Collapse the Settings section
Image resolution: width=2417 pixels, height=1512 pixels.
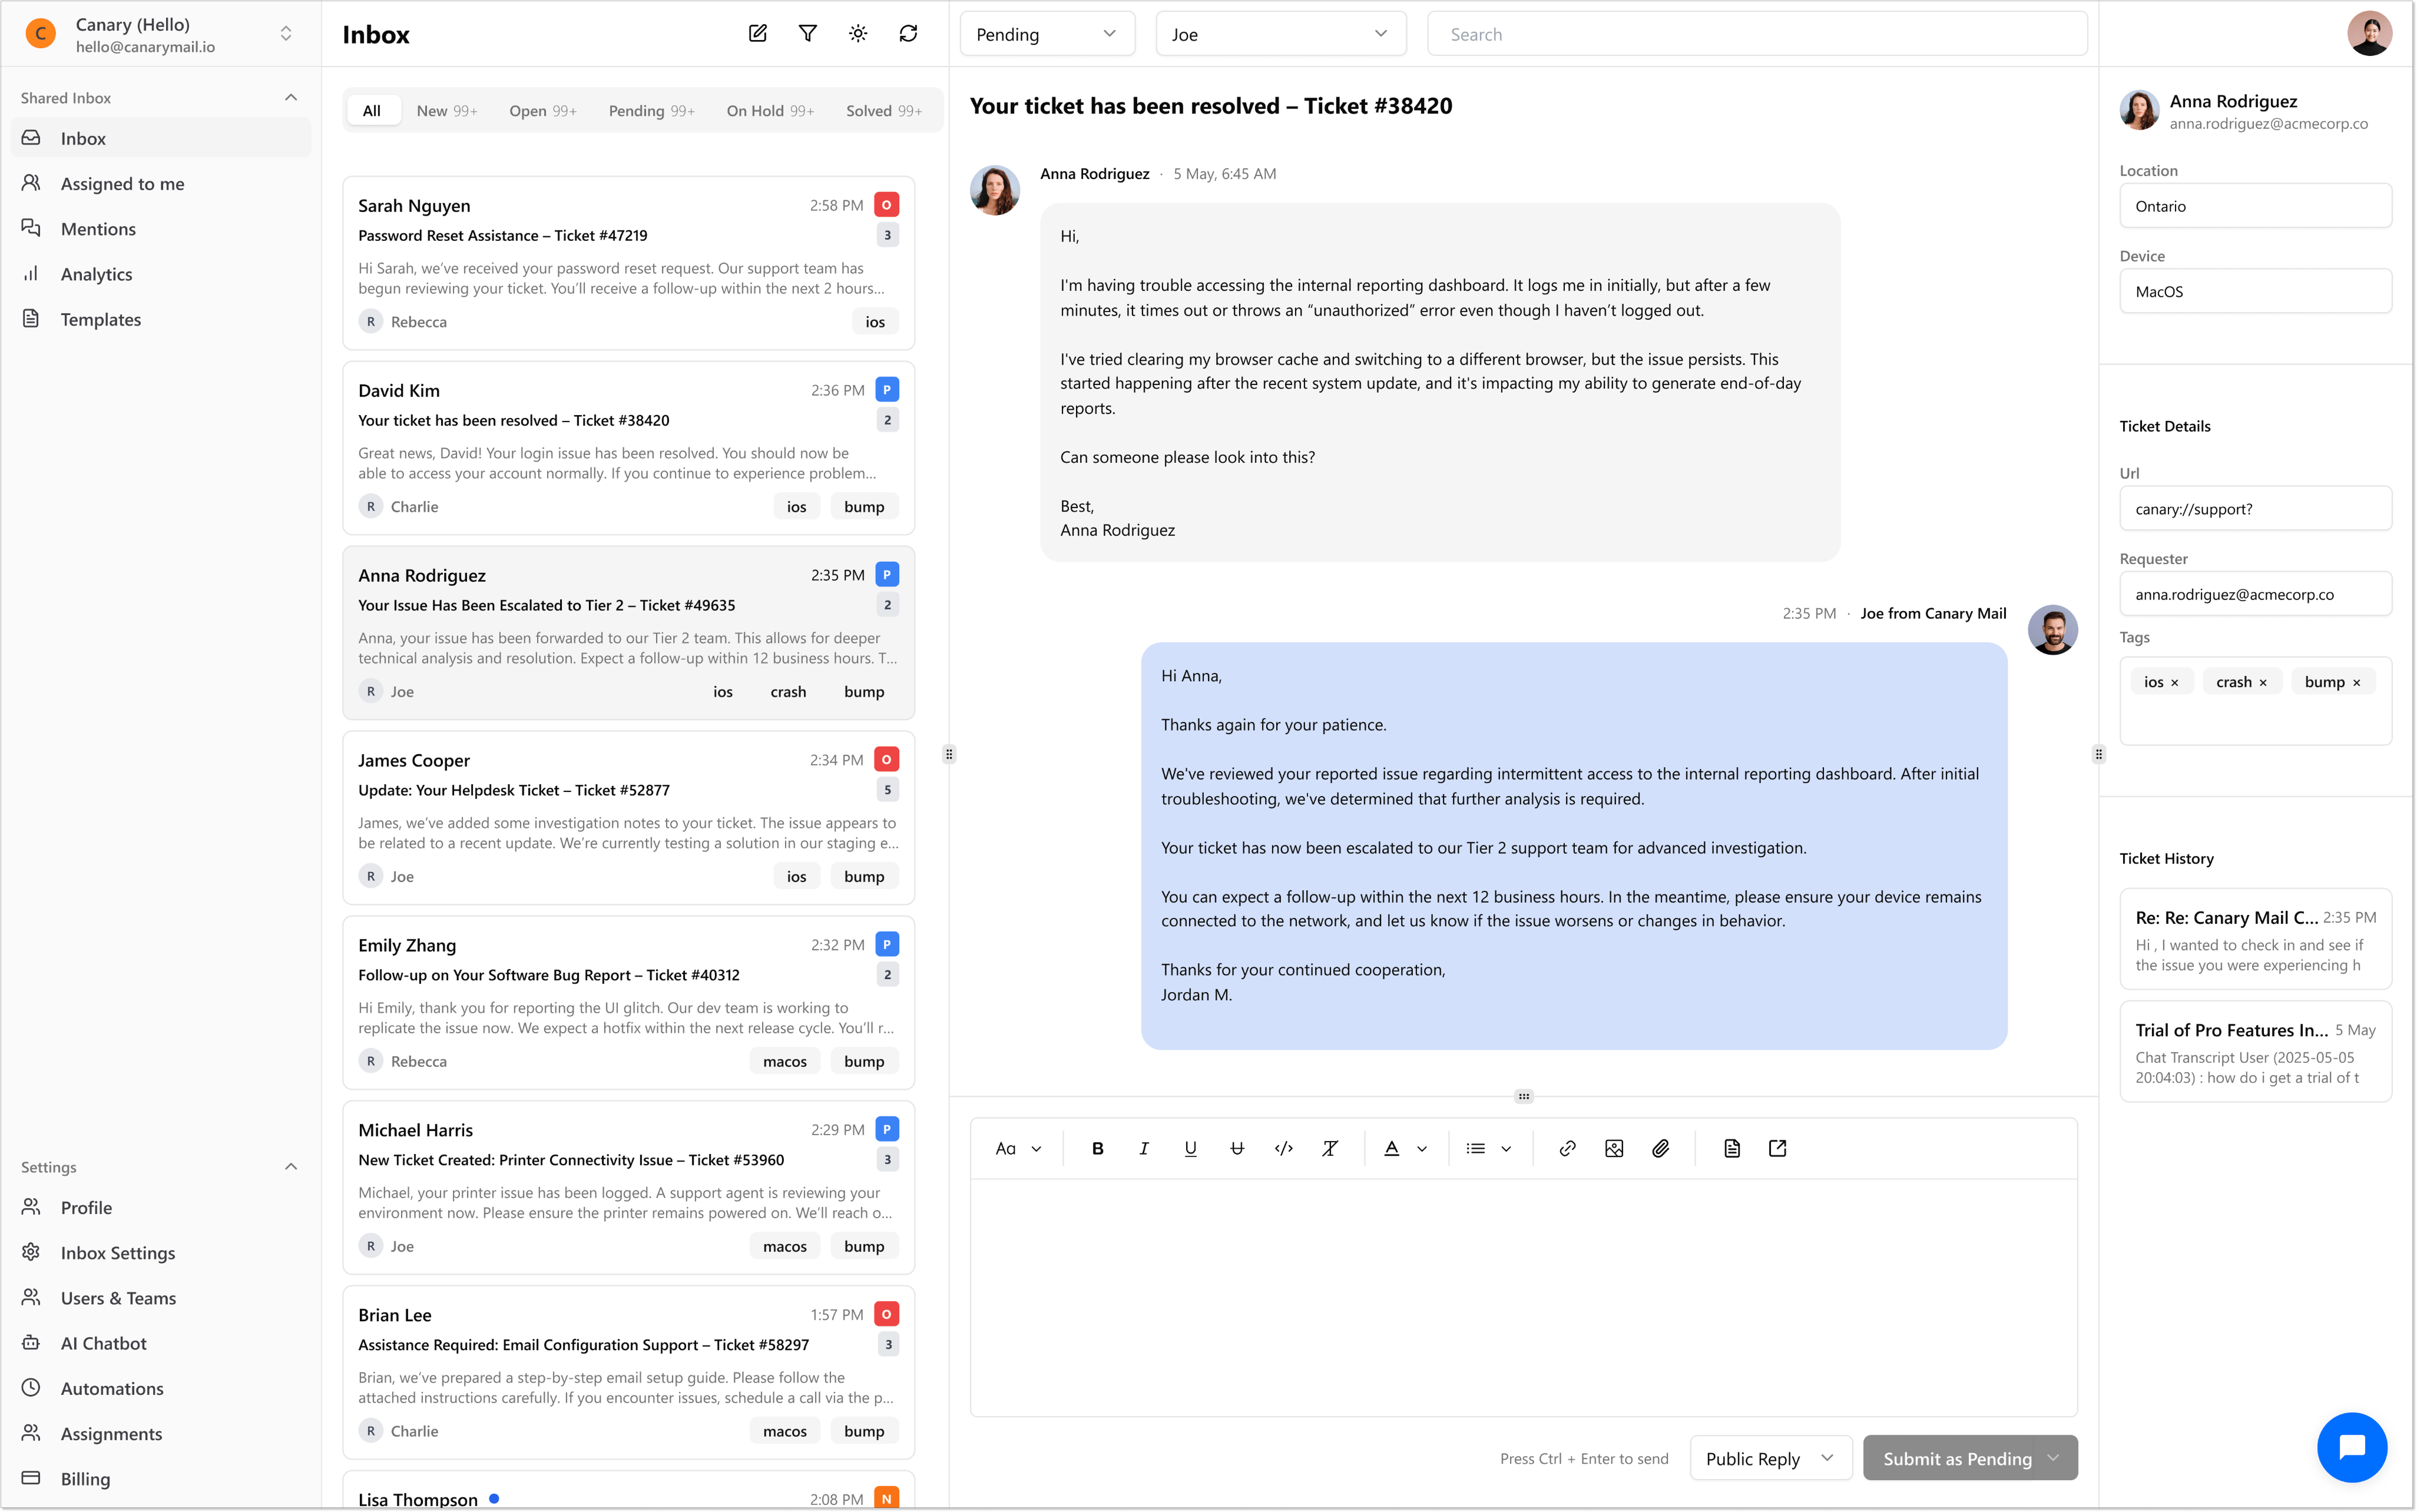coord(291,1167)
